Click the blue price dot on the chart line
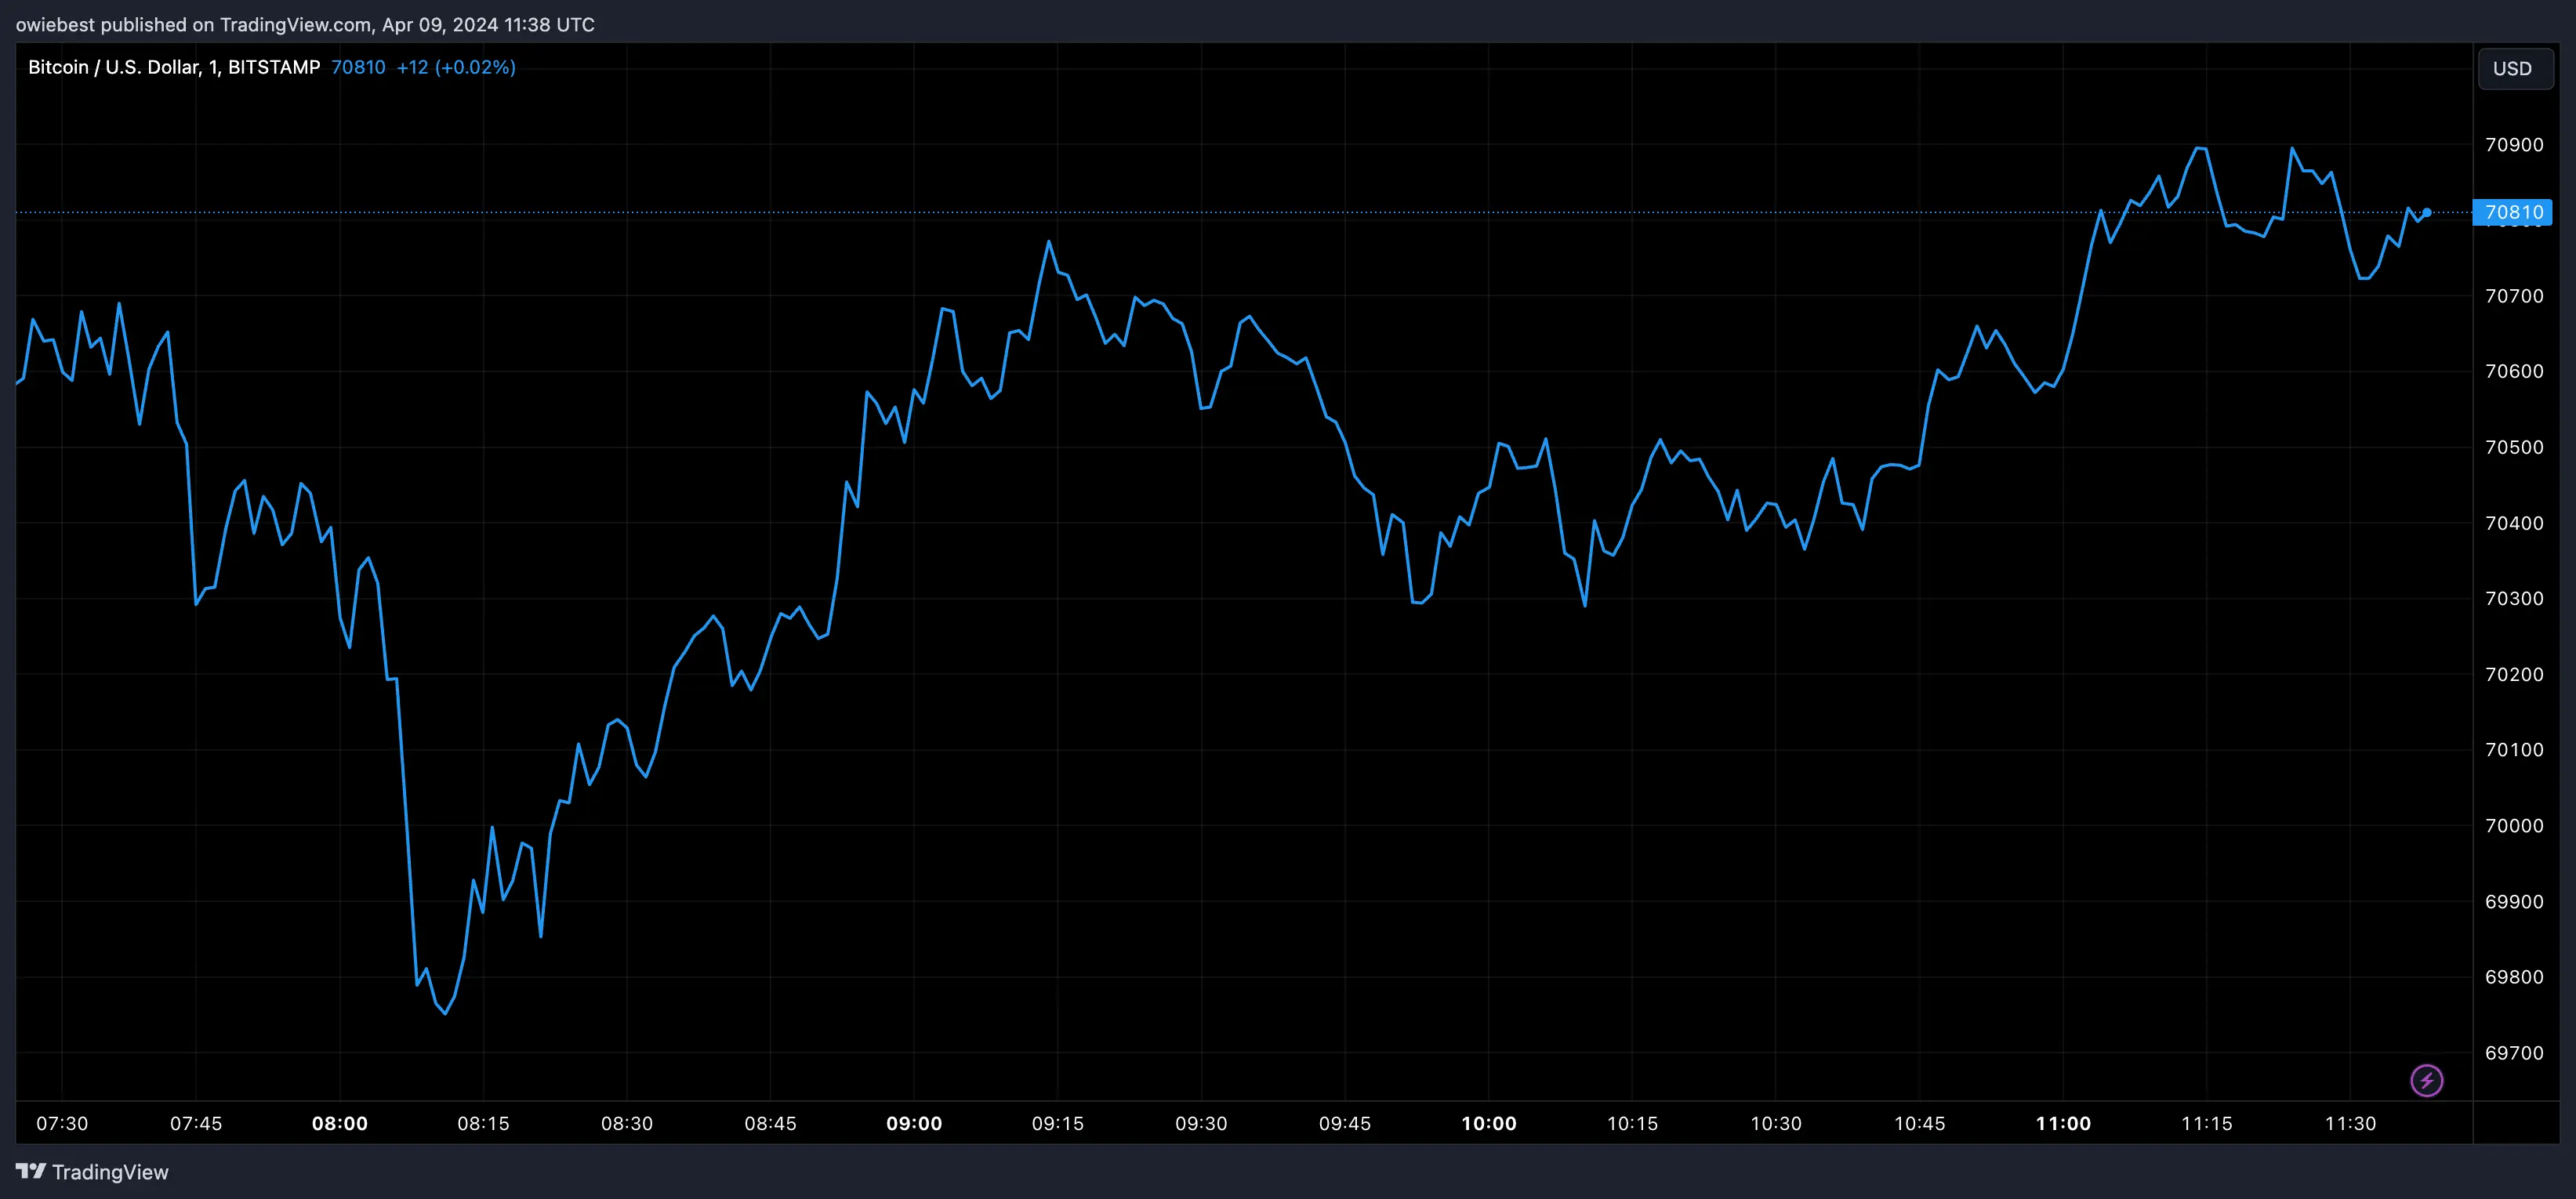 point(2426,212)
